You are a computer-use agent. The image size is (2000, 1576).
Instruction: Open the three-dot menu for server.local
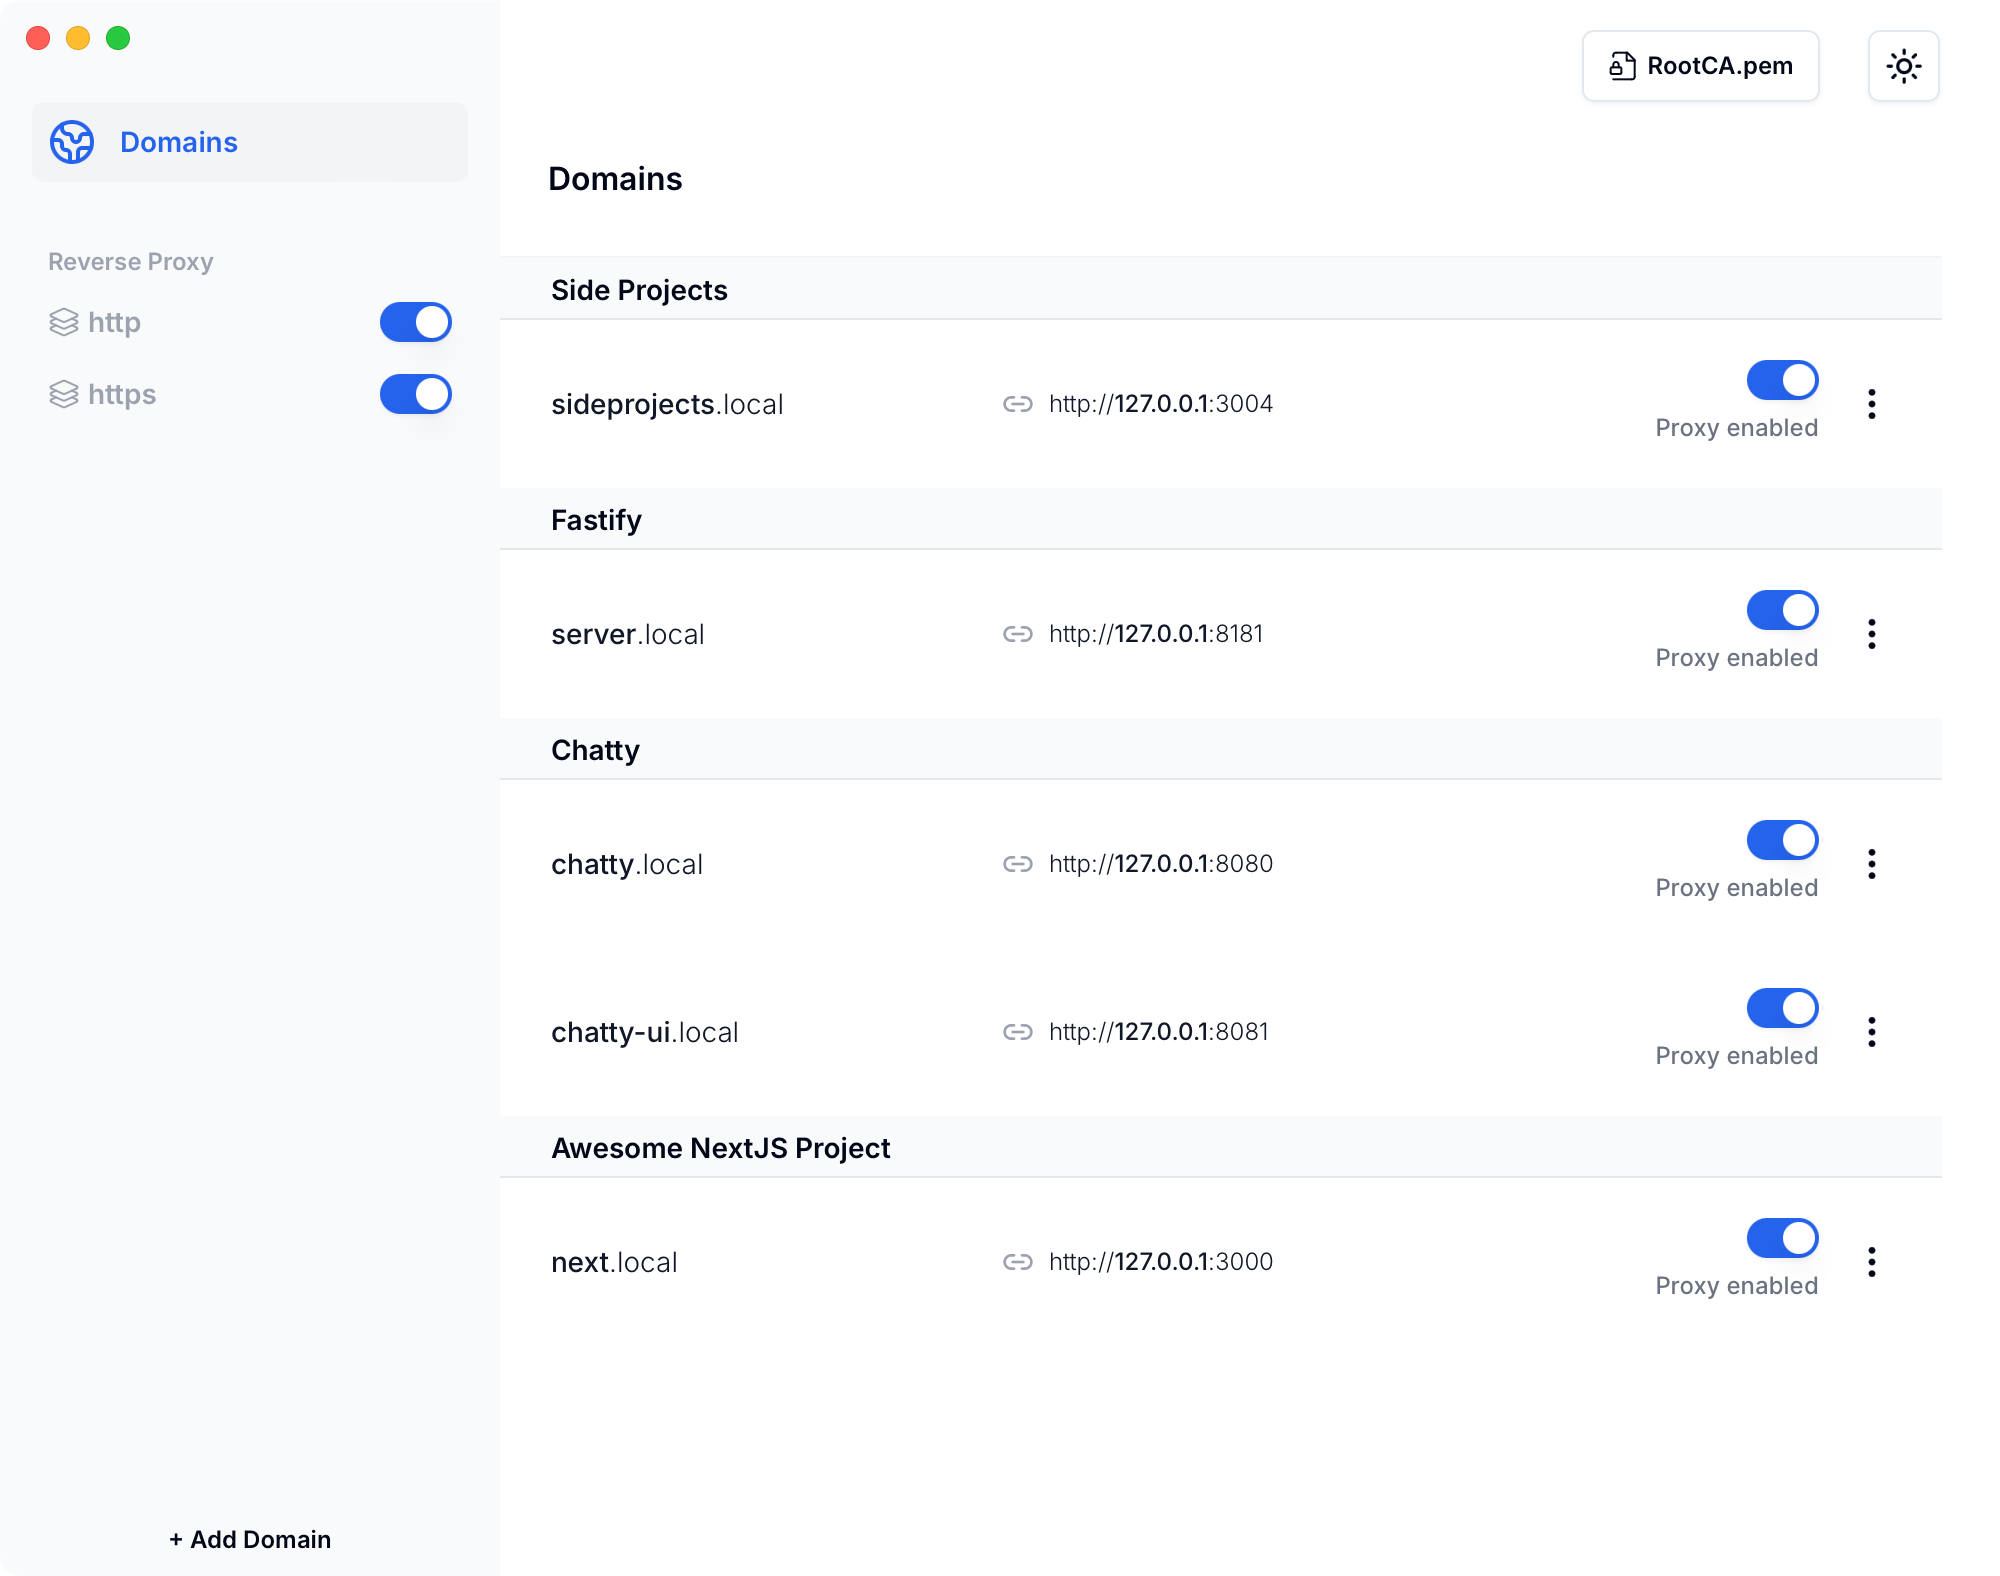1871,634
